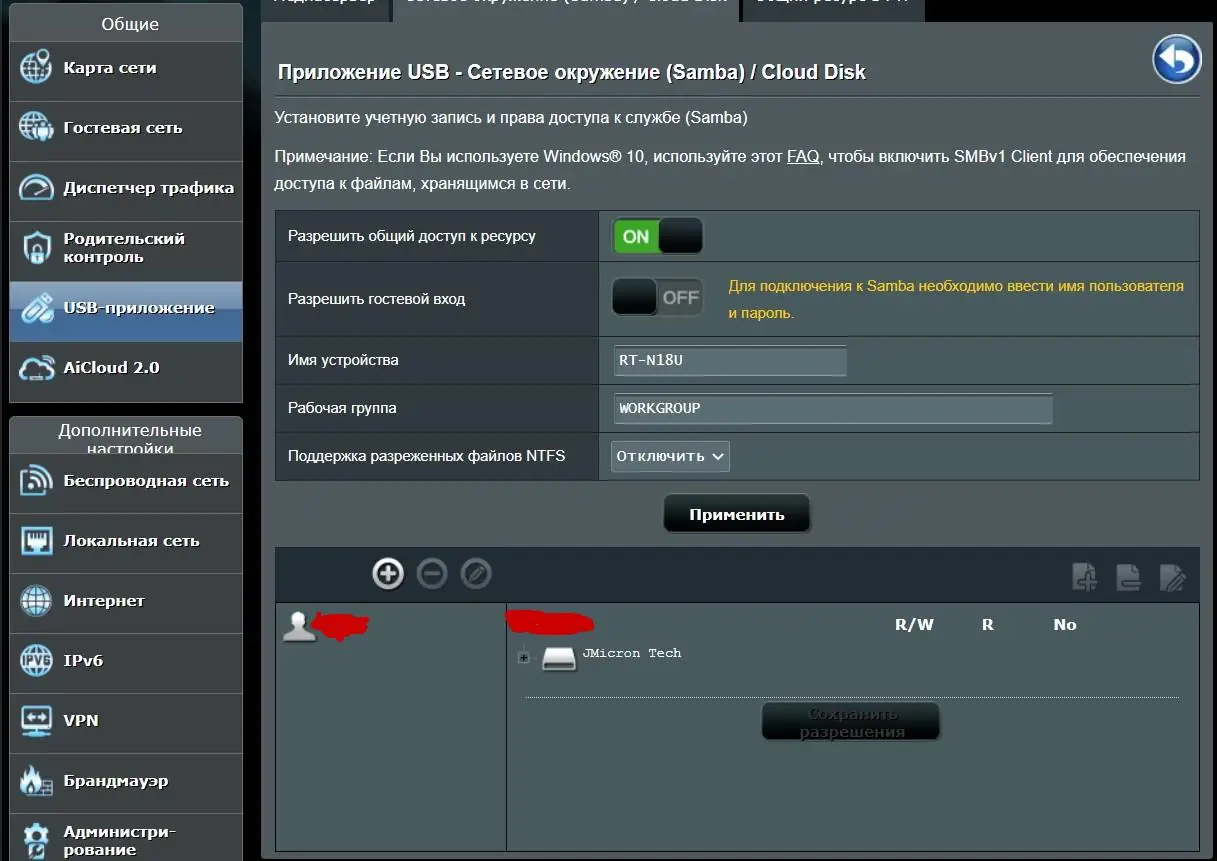The width and height of the screenshot is (1217, 861).
Task: Open the VPN section
Action: click(126, 722)
